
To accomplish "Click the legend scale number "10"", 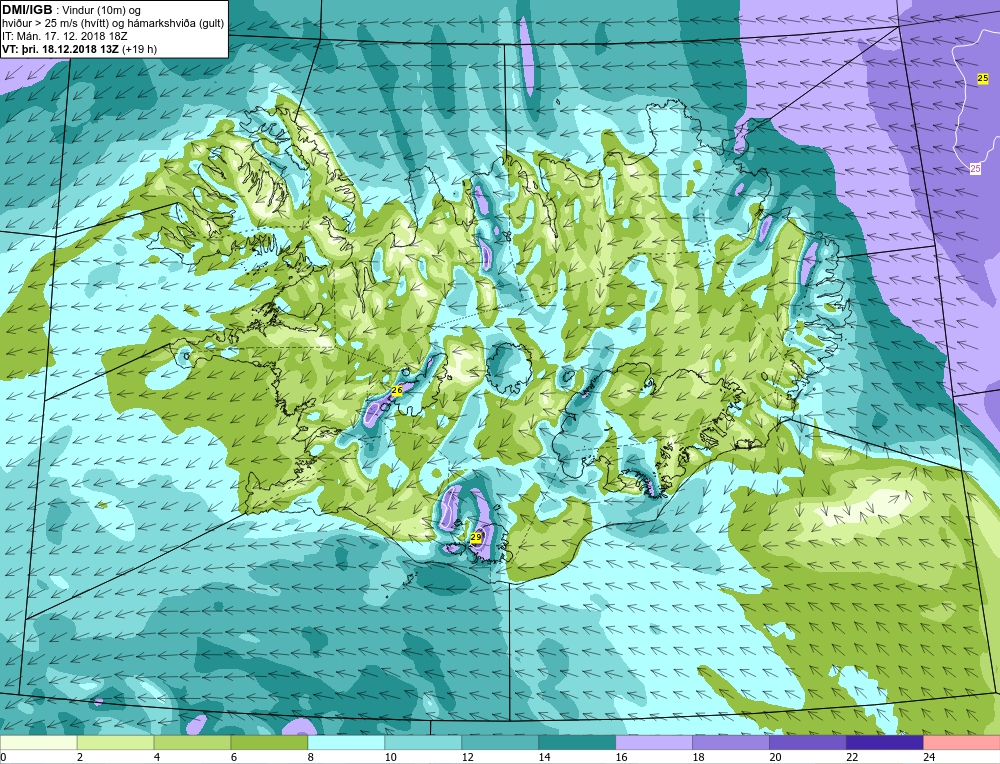I will 390,757.
